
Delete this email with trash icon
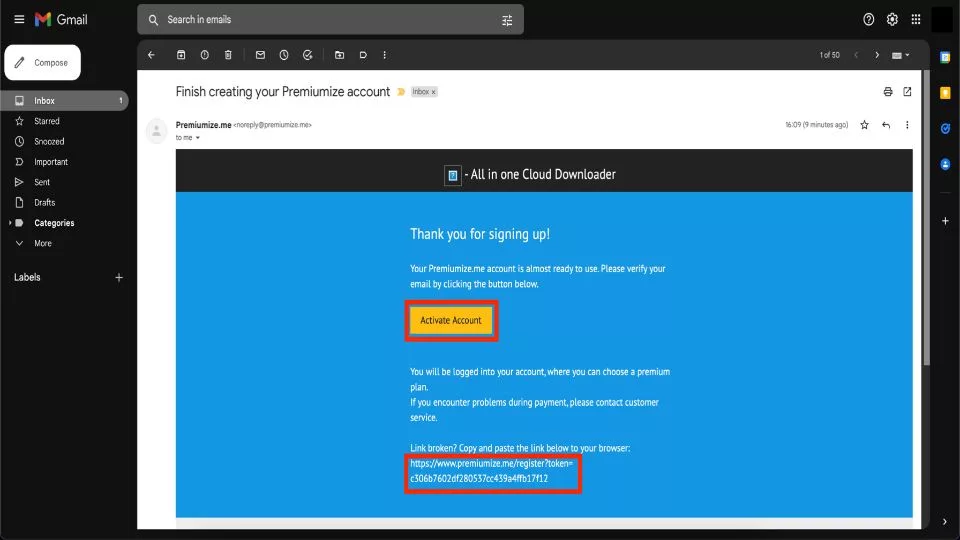228,55
